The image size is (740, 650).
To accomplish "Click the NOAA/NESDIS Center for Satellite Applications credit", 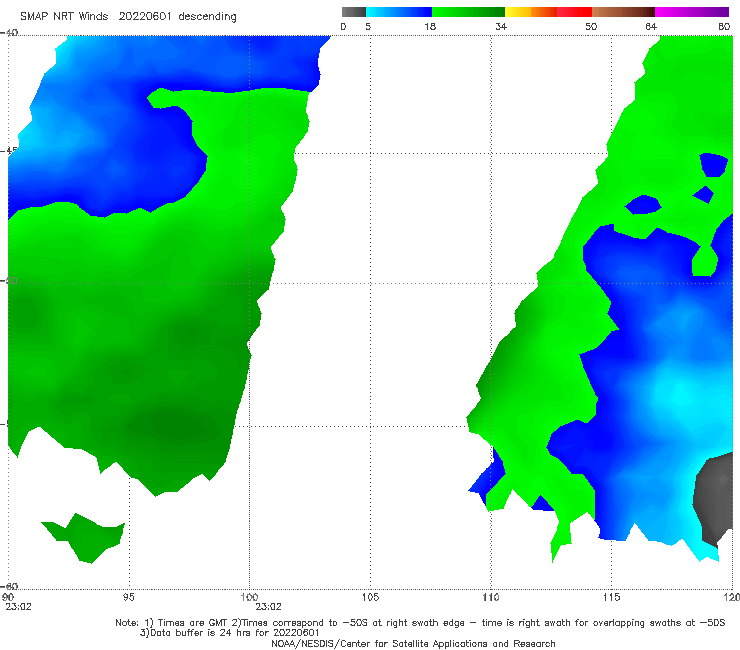I will [x=413, y=643].
